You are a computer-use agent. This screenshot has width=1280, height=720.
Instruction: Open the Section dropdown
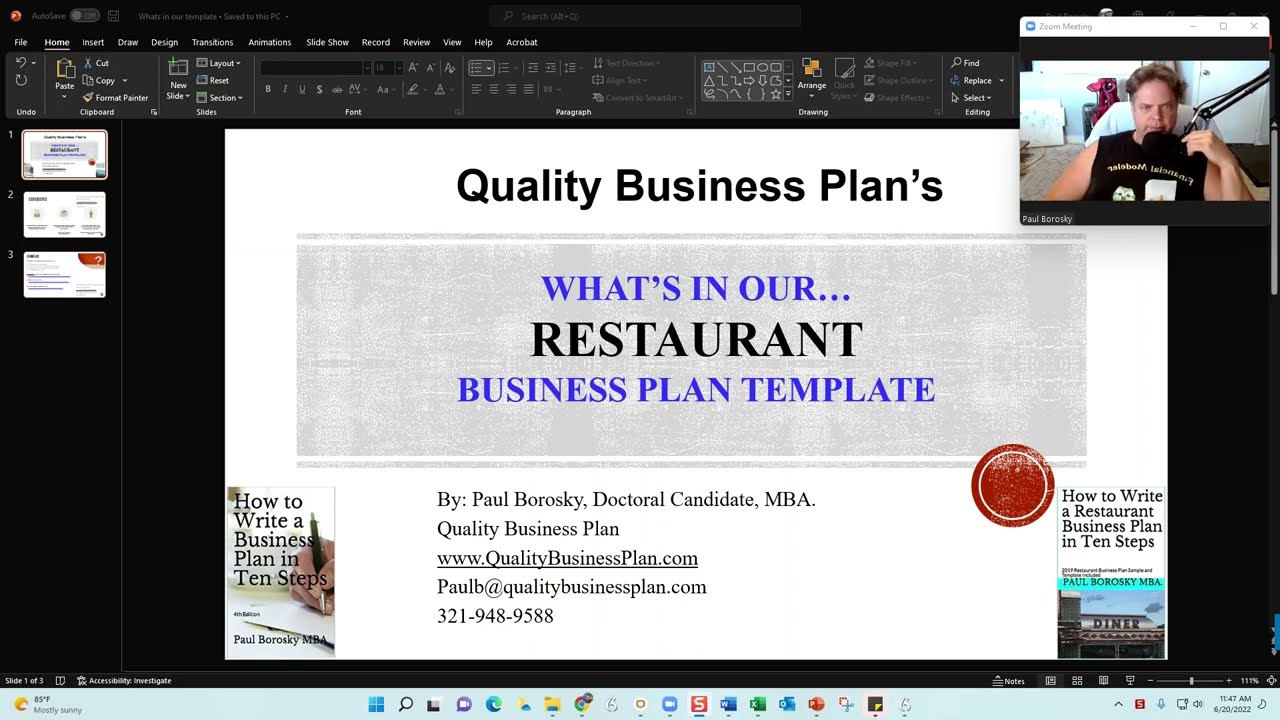pos(220,98)
